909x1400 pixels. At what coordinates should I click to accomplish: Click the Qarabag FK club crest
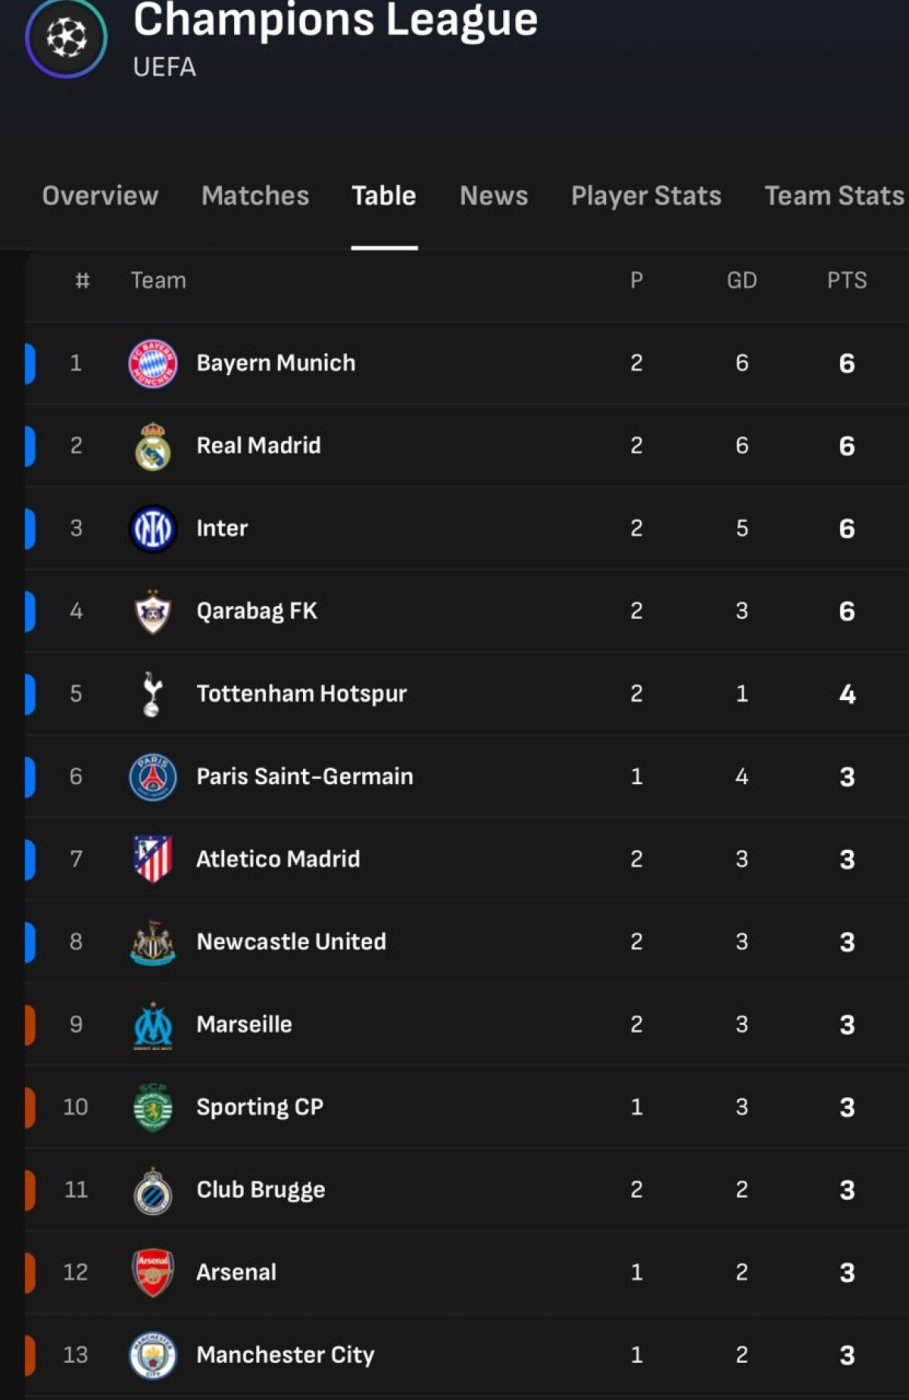click(153, 611)
